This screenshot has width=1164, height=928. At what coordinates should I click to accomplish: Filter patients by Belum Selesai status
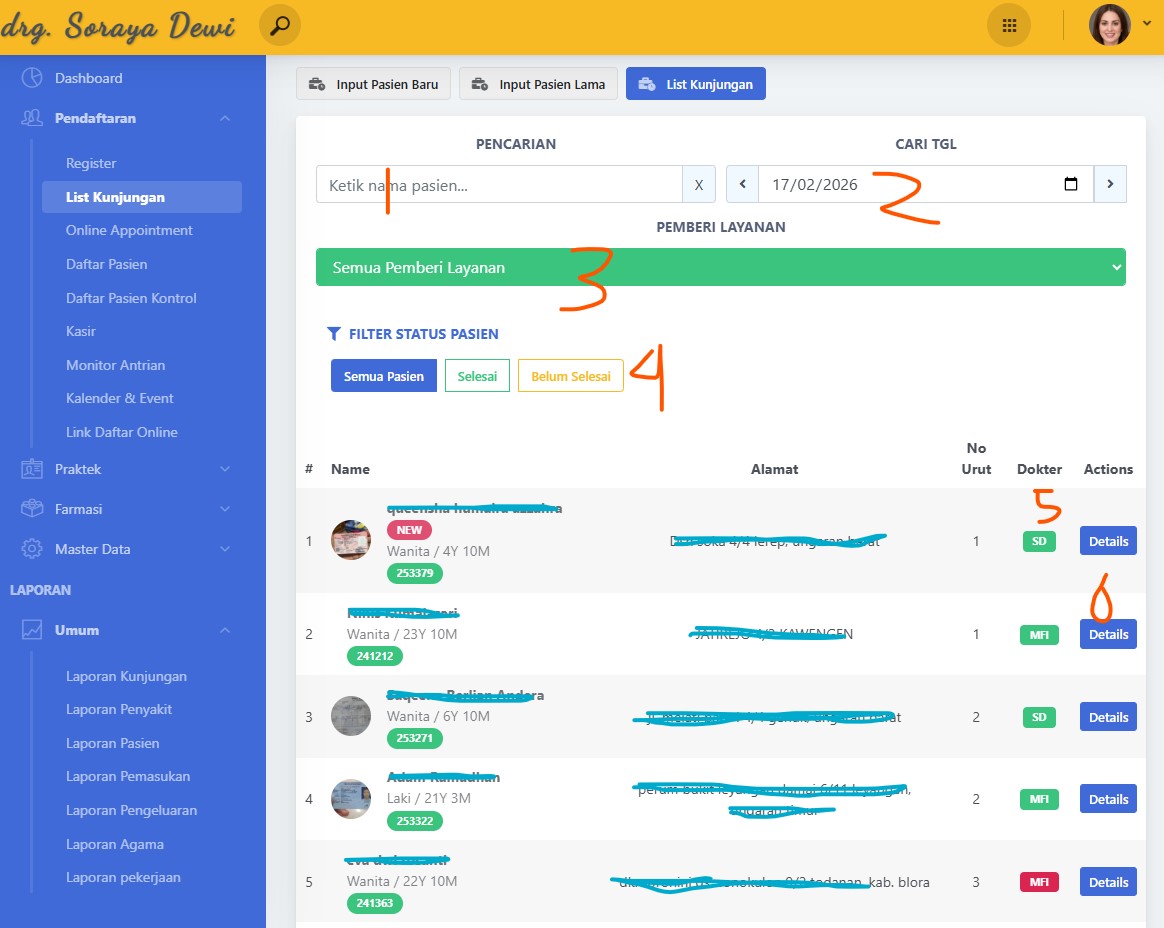pyautogui.click(x=570, y=376)
